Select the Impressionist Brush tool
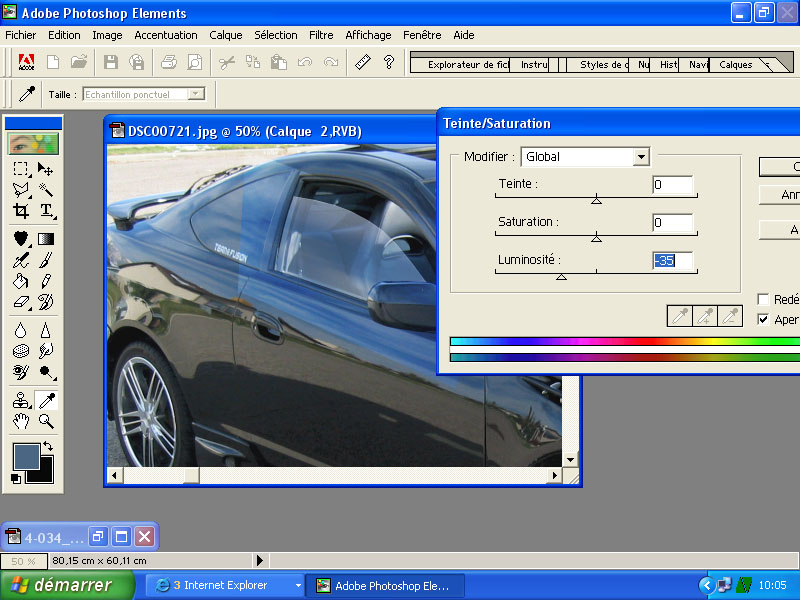The image size is (800, 600). (x=45, y=302)
